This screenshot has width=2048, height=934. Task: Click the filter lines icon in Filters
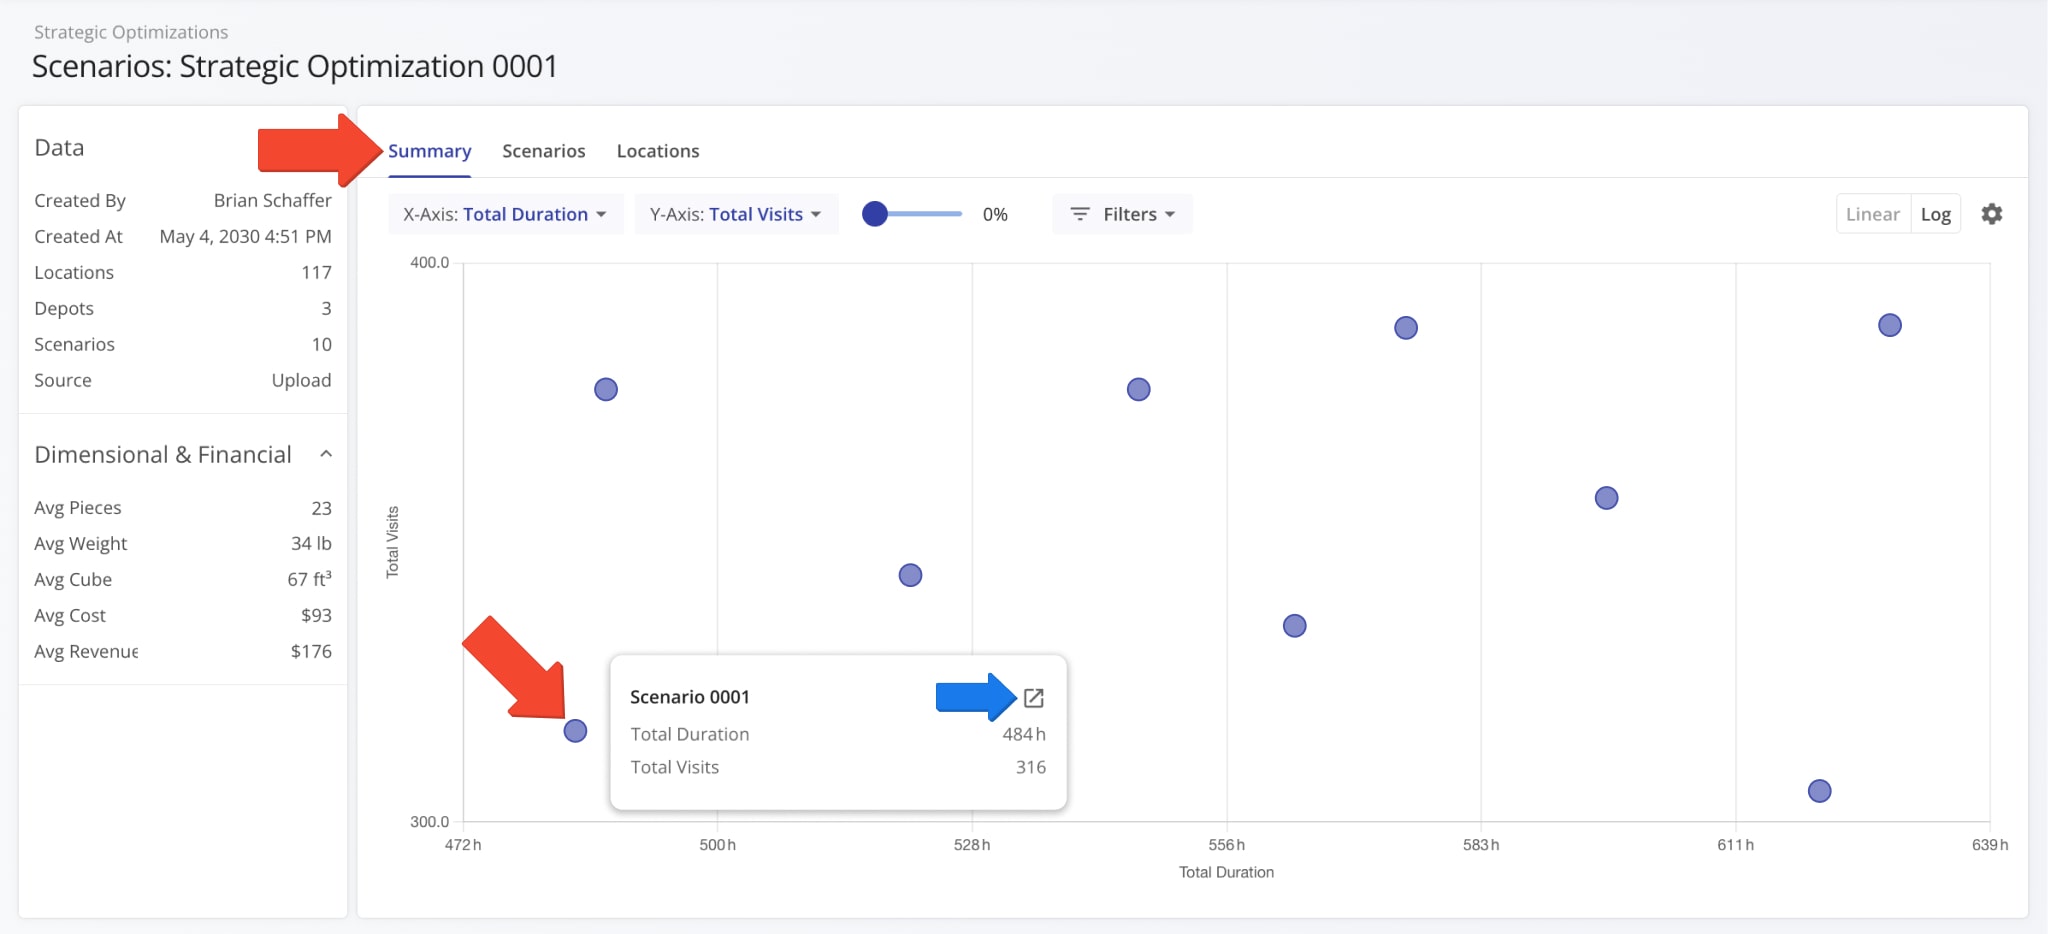pyautogui.click(x=1079, y=214)
